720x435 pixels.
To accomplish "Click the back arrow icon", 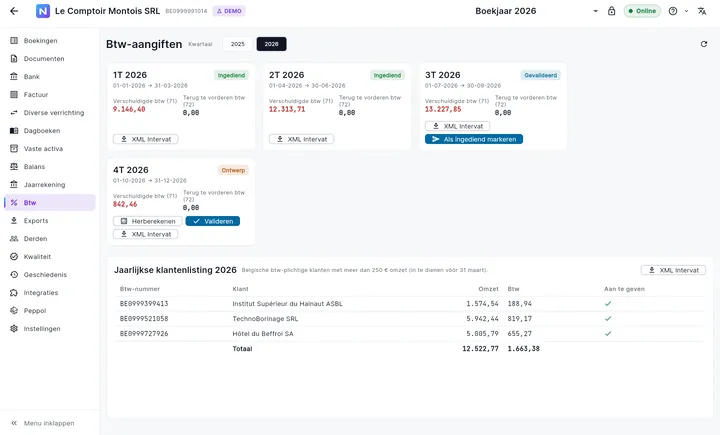I will click(x=14, y=11).
